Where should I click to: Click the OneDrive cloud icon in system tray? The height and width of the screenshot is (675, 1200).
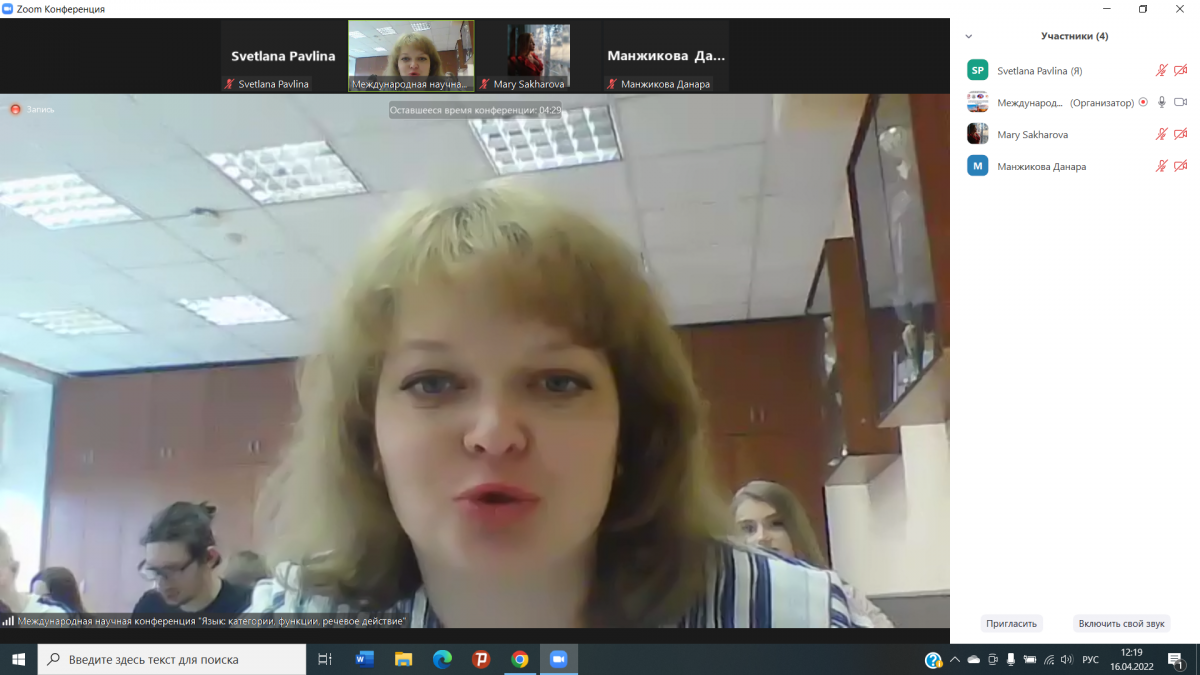pos(974,659)
